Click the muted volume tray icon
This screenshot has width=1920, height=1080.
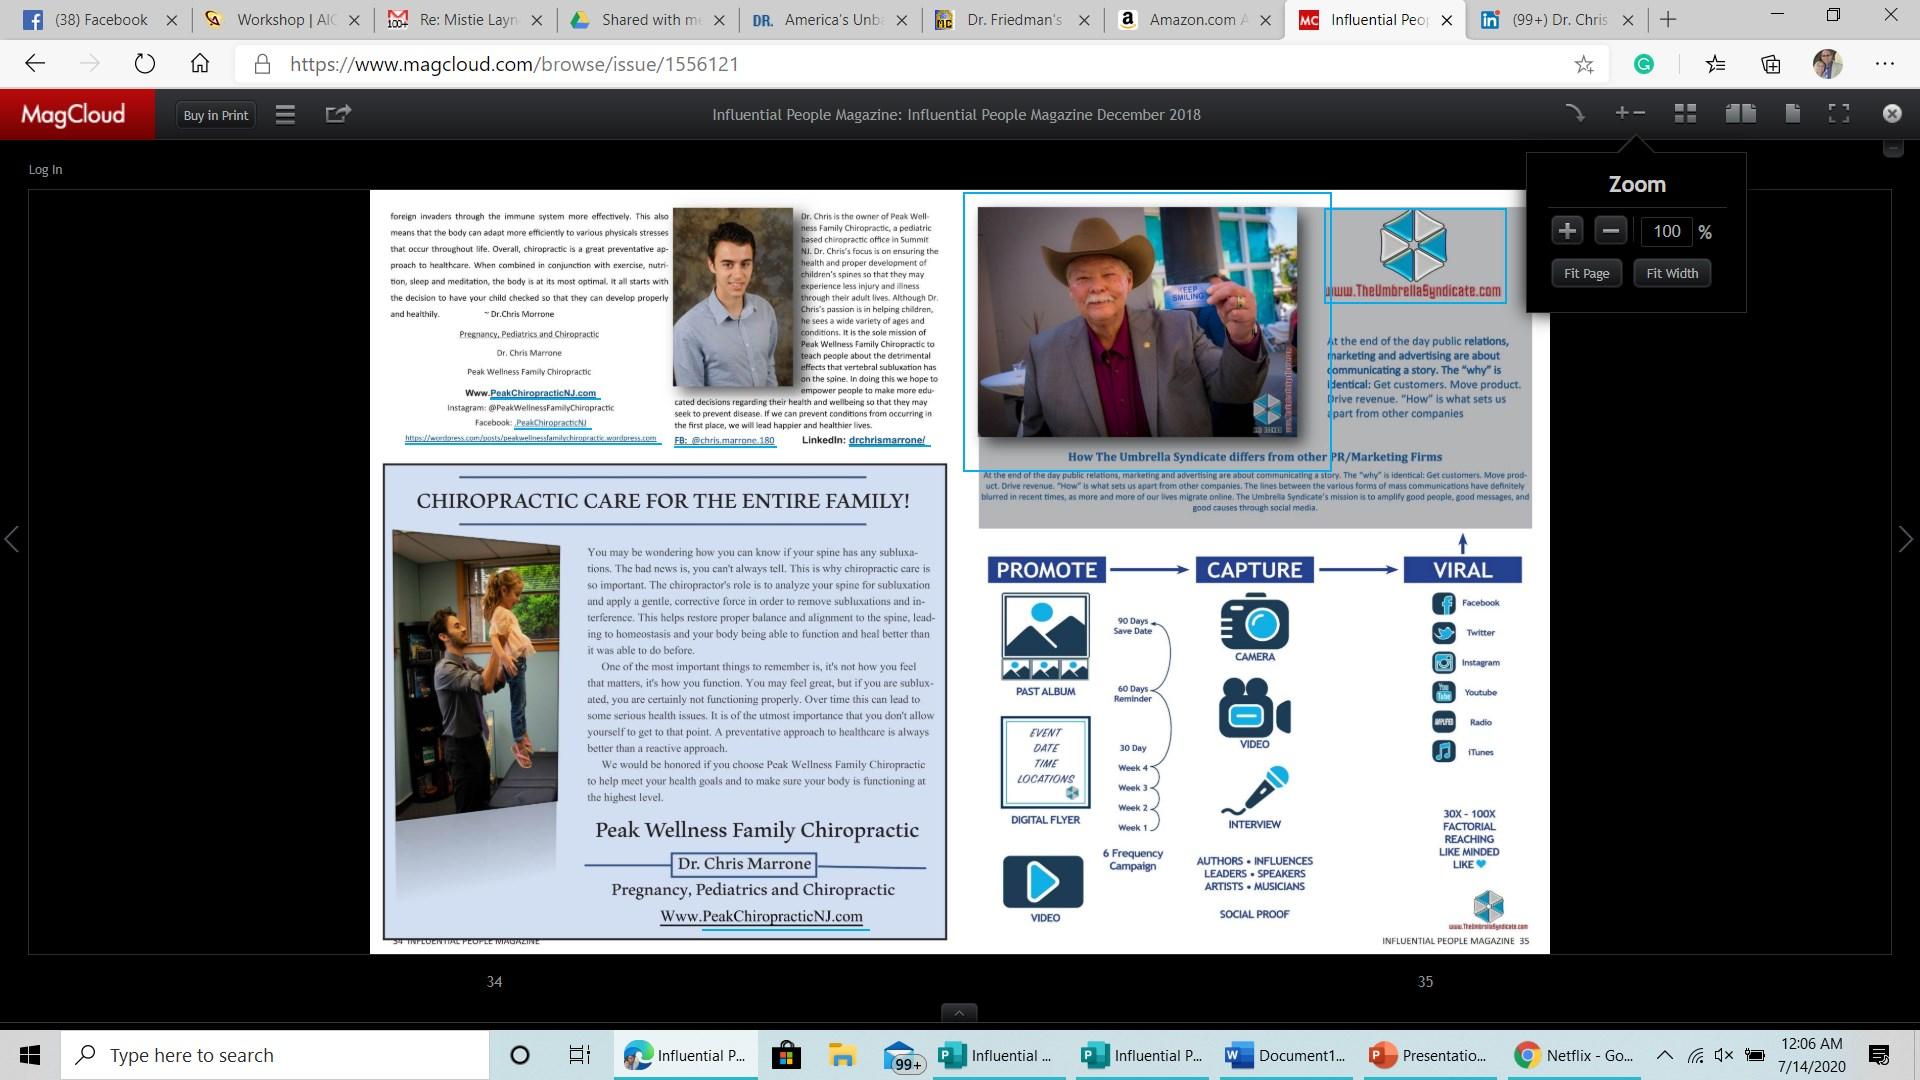point(1724,1055)
